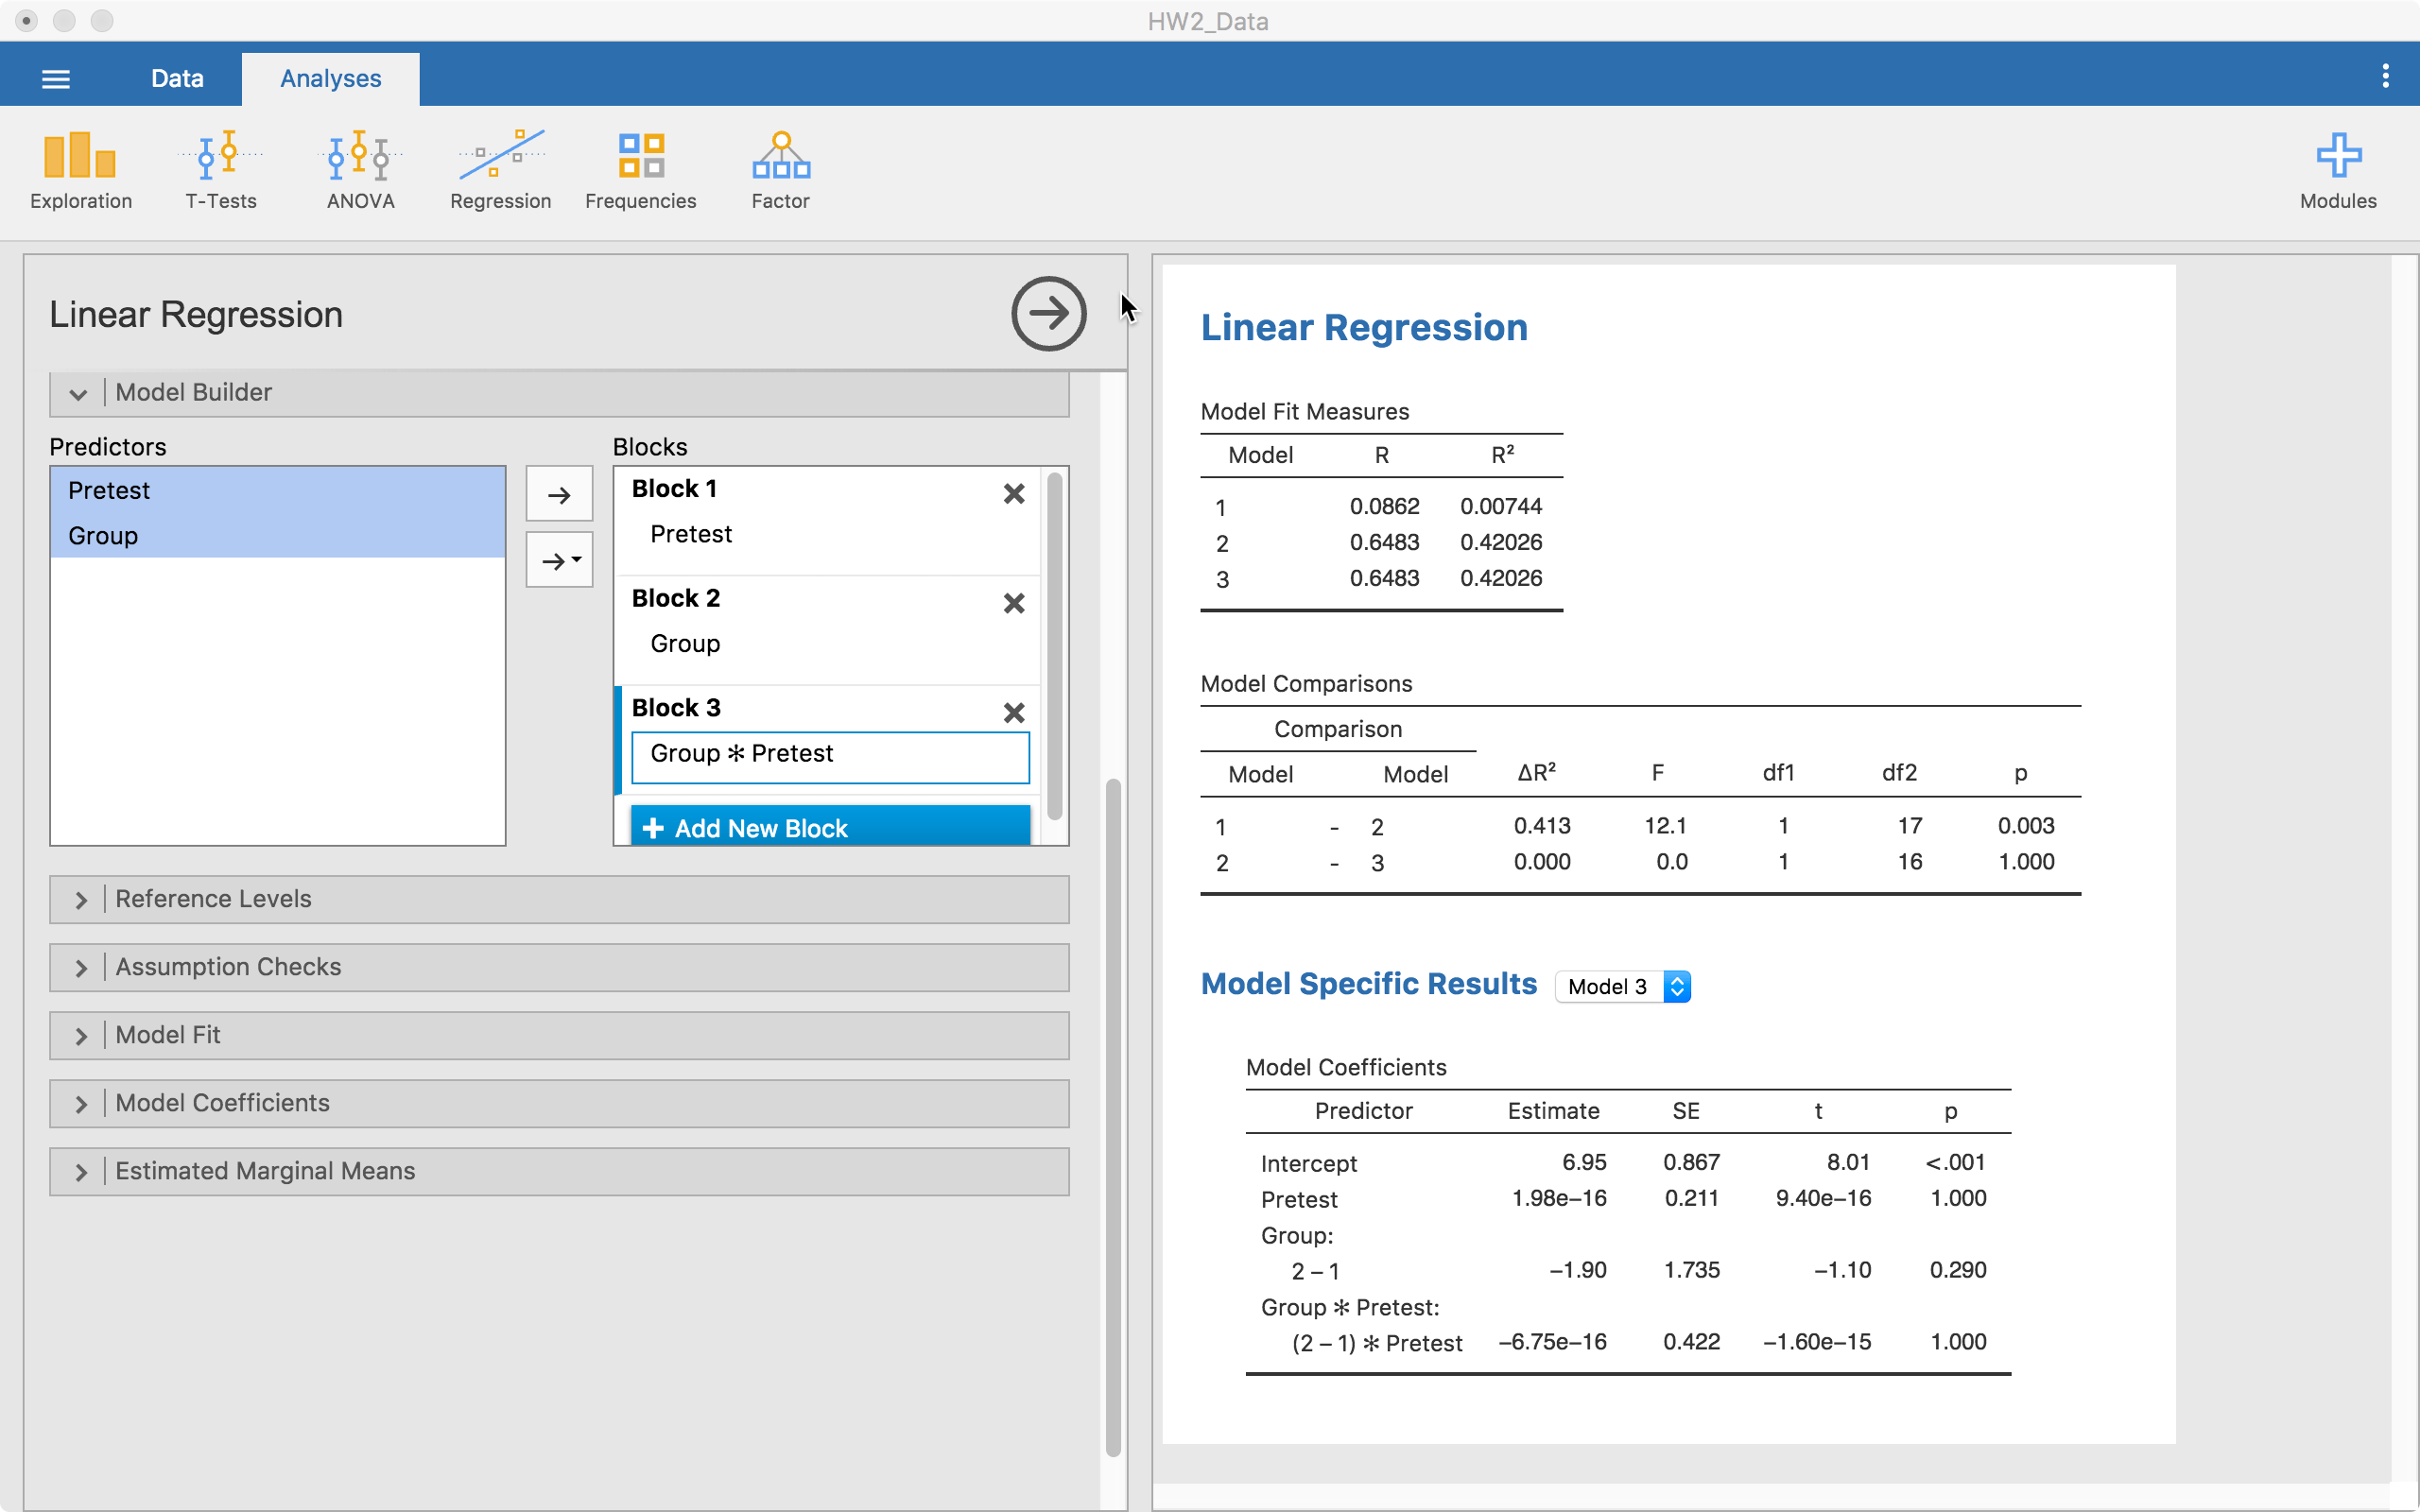Change model using the Model 3 stepper
The image size is (2420, 1512).
click(x=1676, y=986)
